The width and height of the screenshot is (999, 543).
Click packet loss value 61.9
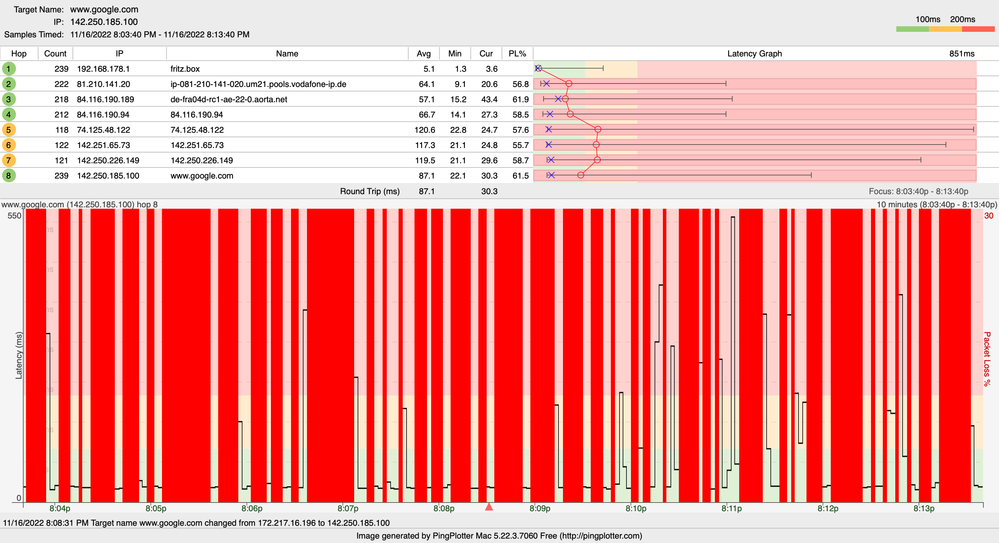[x=521, y=99]
